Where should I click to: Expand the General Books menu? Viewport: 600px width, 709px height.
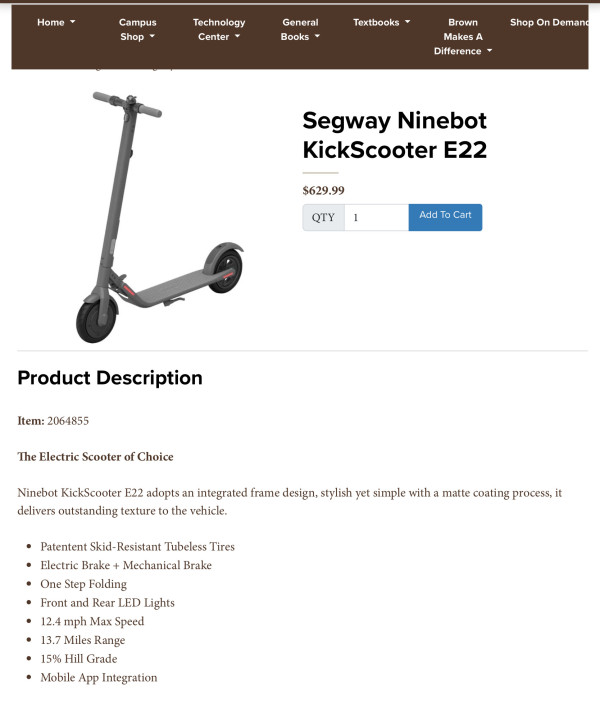point(300,29)
